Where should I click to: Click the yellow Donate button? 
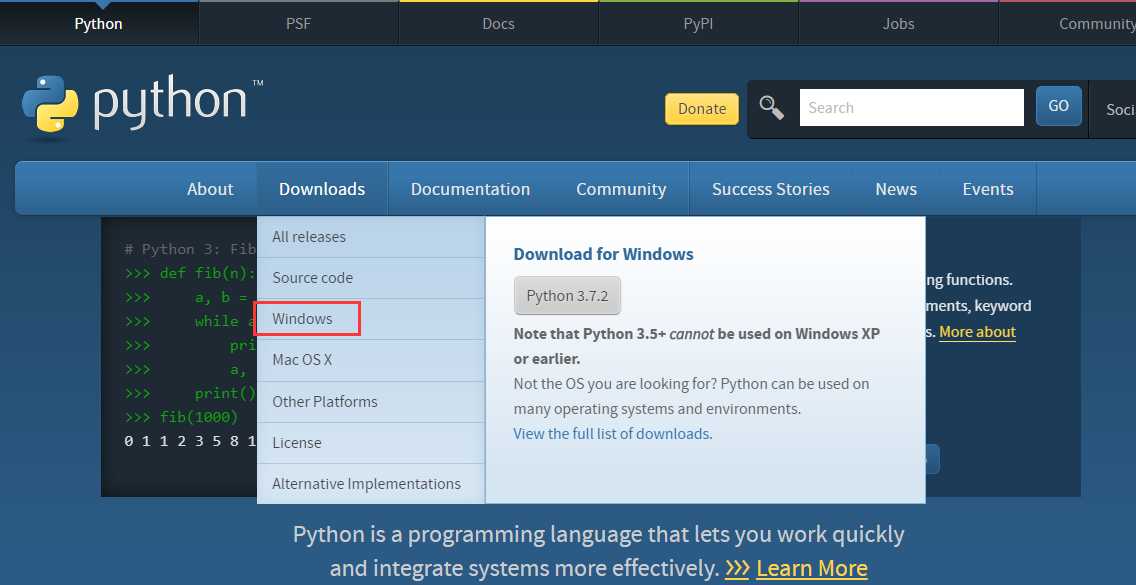pyautogui.click(x=702, y=109)
